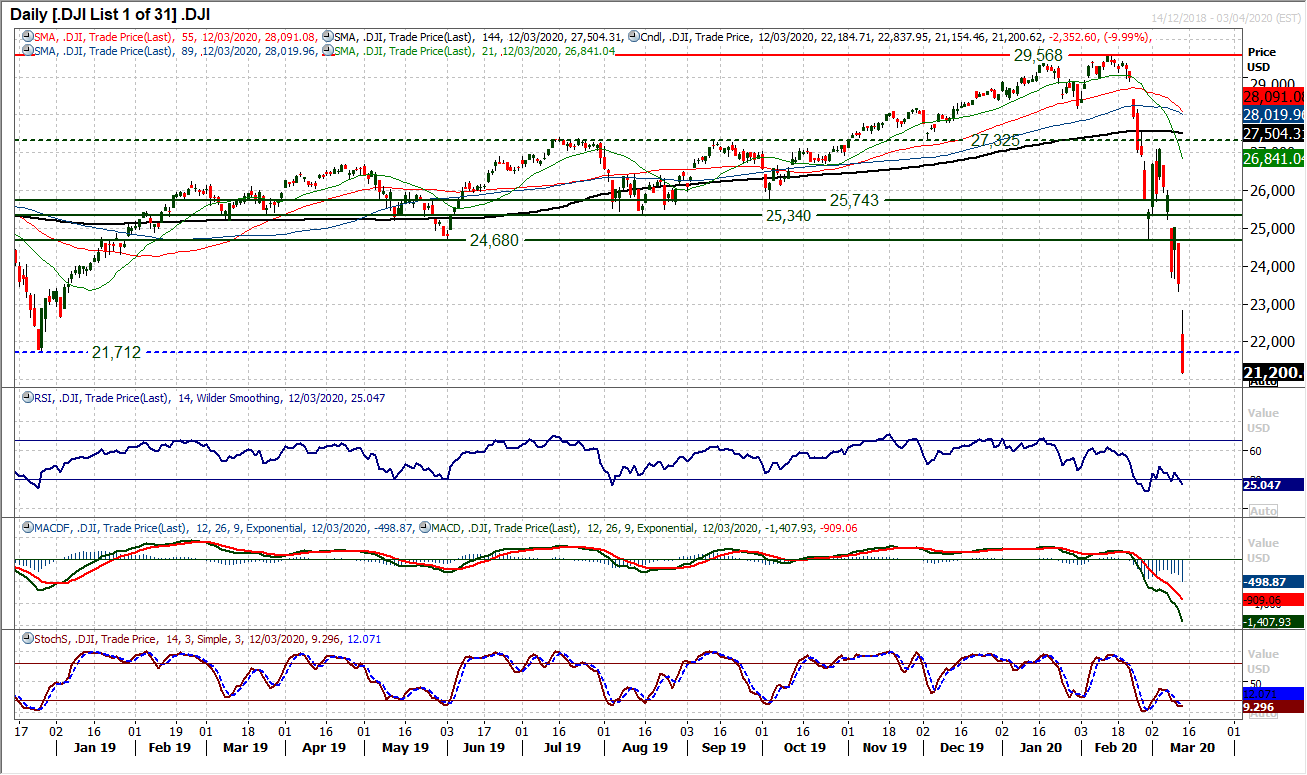Click the blue 28,019.96 price tag on axis
The image size is (1307, 775).
pos(1273,114)
